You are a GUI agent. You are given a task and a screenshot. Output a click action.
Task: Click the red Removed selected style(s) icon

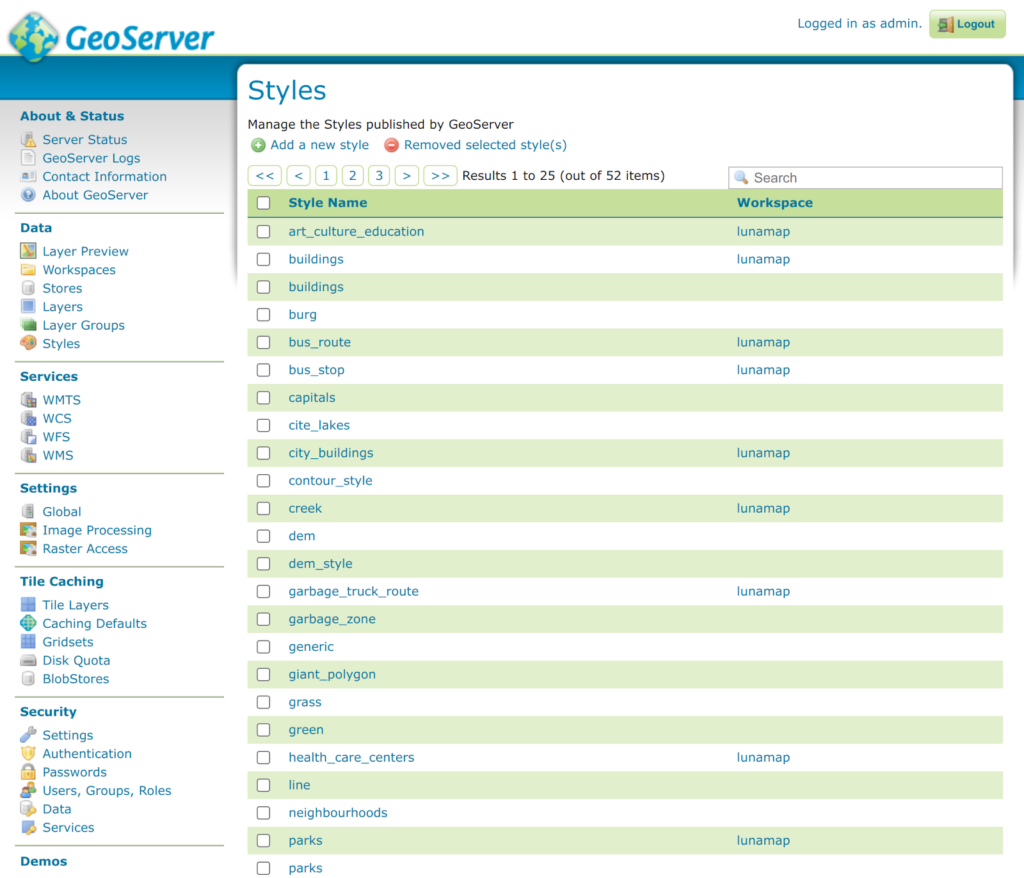[392, 145]
